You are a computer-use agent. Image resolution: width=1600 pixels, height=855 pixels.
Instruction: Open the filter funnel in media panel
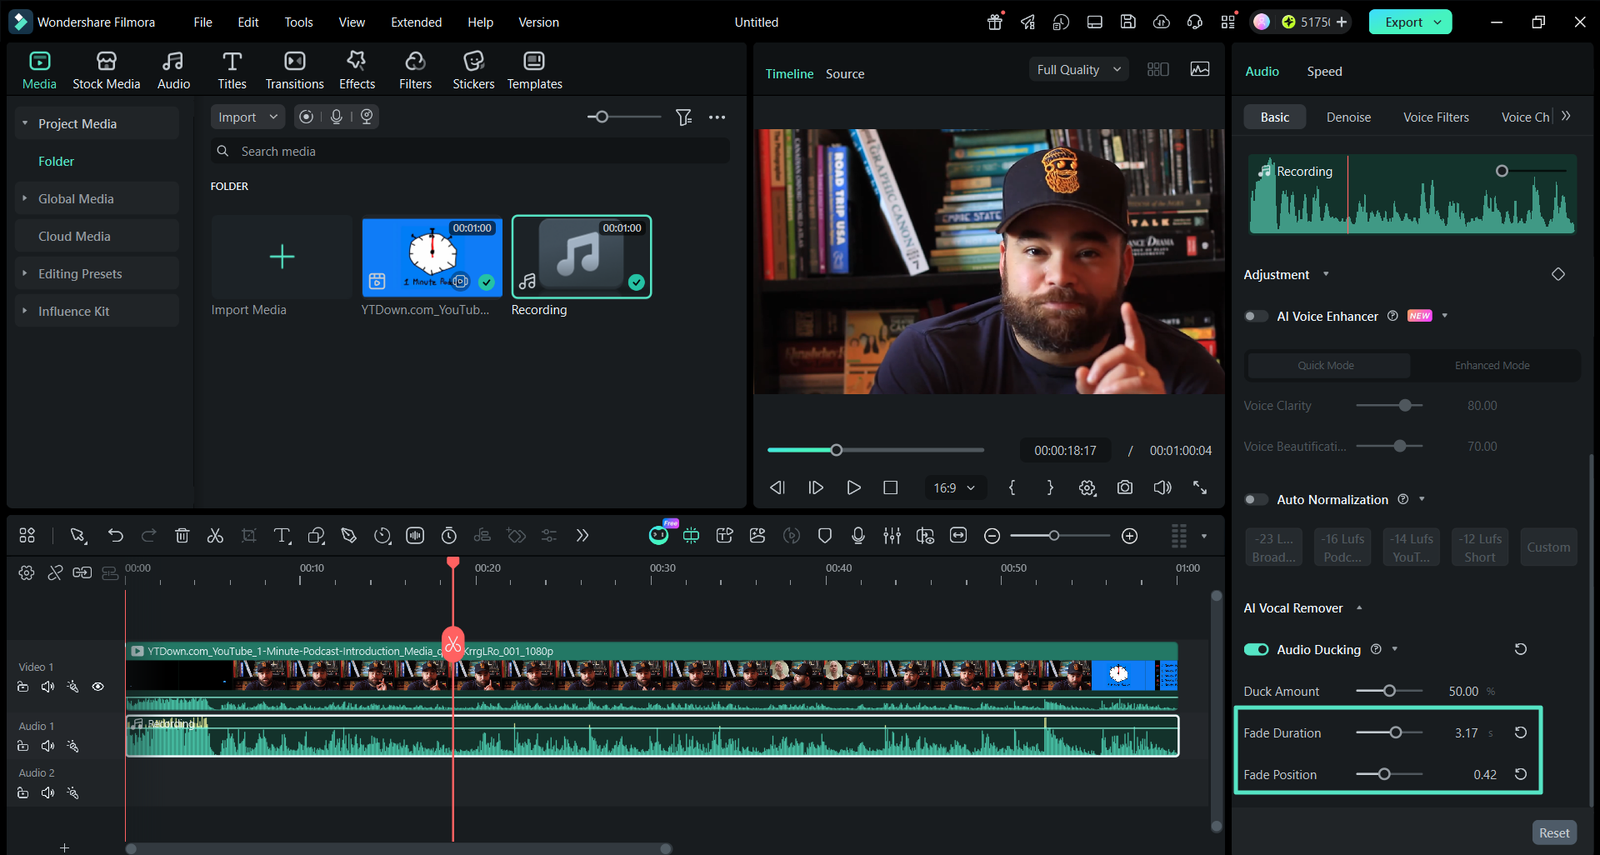[684, 117]
